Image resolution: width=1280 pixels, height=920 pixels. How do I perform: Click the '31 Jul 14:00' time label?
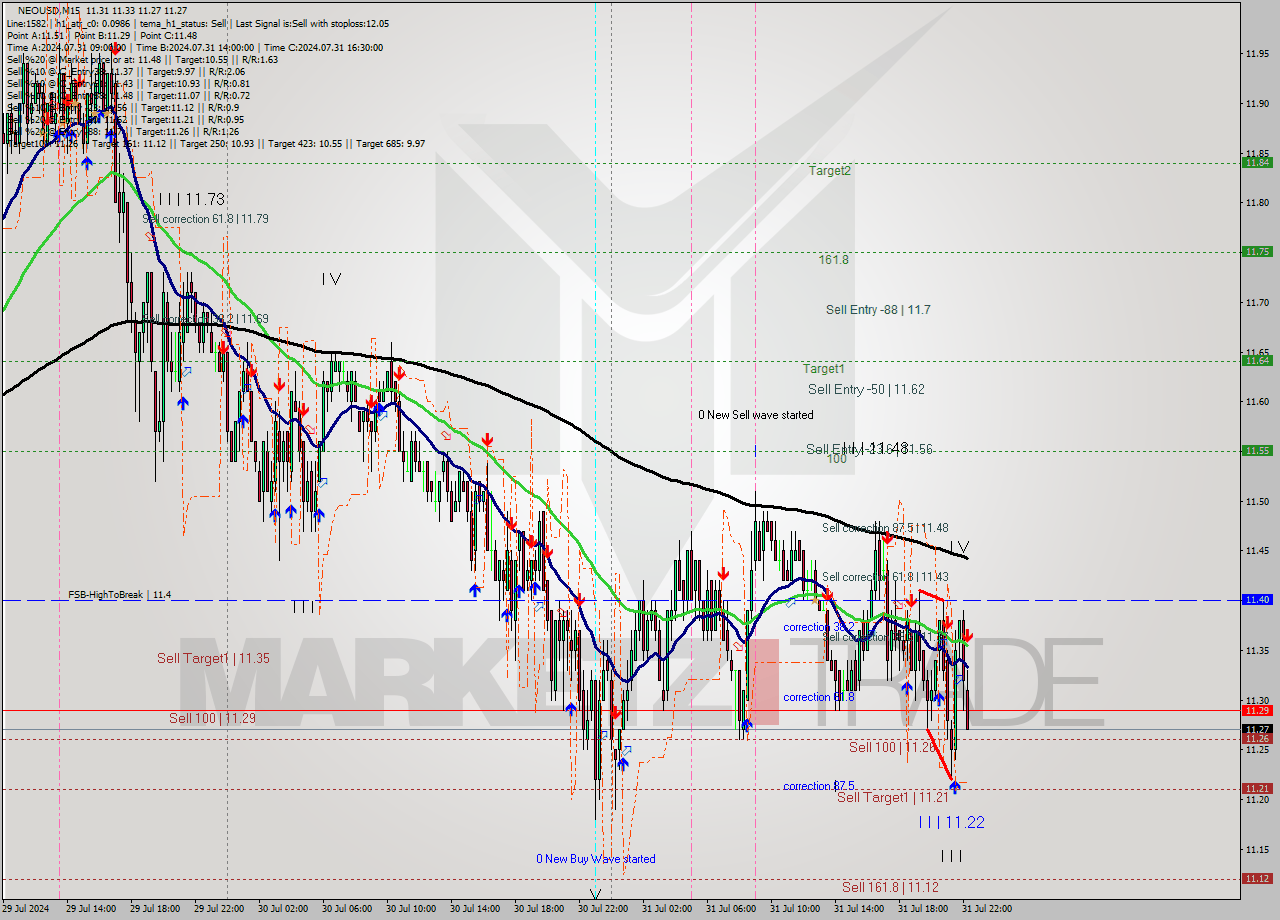859,909
